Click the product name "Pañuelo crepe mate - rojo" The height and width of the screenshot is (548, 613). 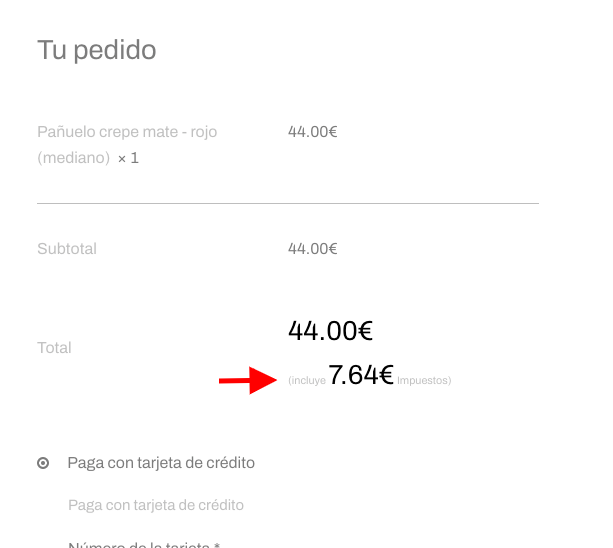127,132
